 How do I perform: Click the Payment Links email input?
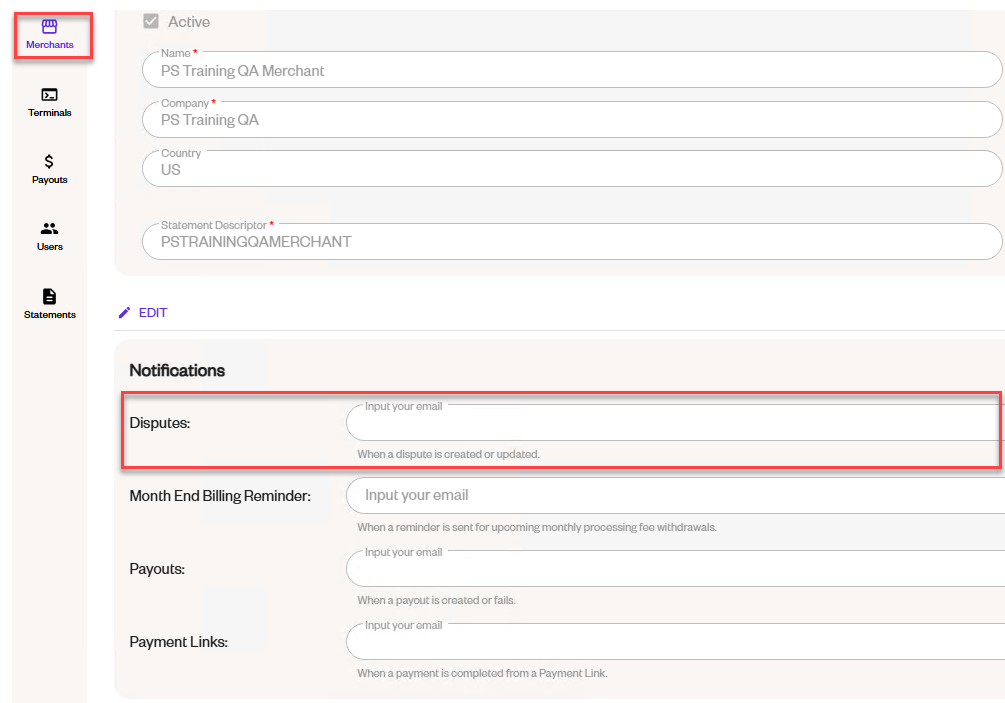(676, 641)
